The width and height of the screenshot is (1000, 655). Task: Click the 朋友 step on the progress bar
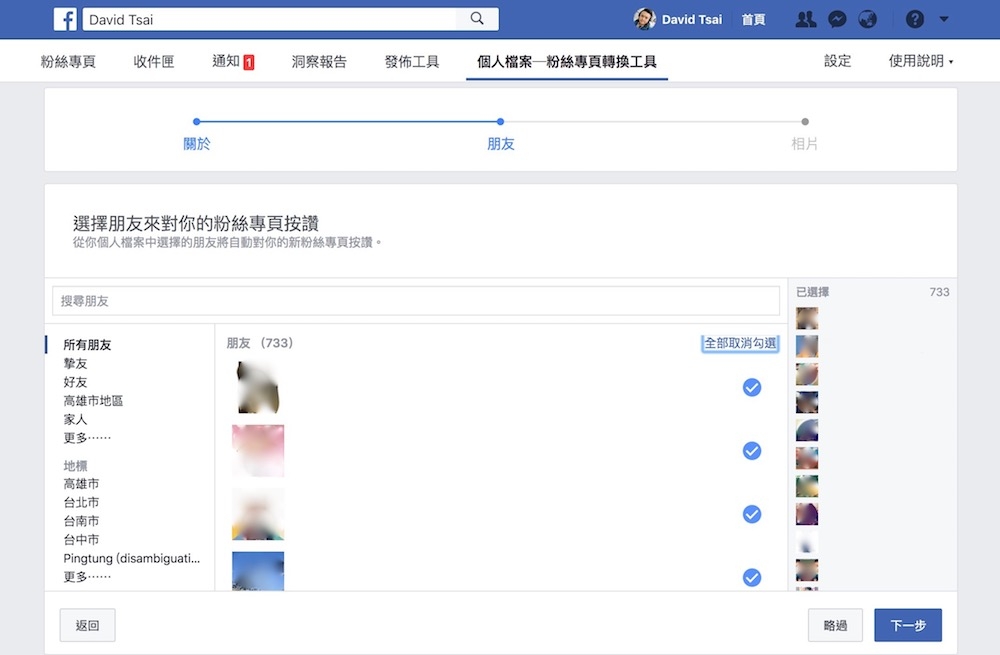(500, 144)
